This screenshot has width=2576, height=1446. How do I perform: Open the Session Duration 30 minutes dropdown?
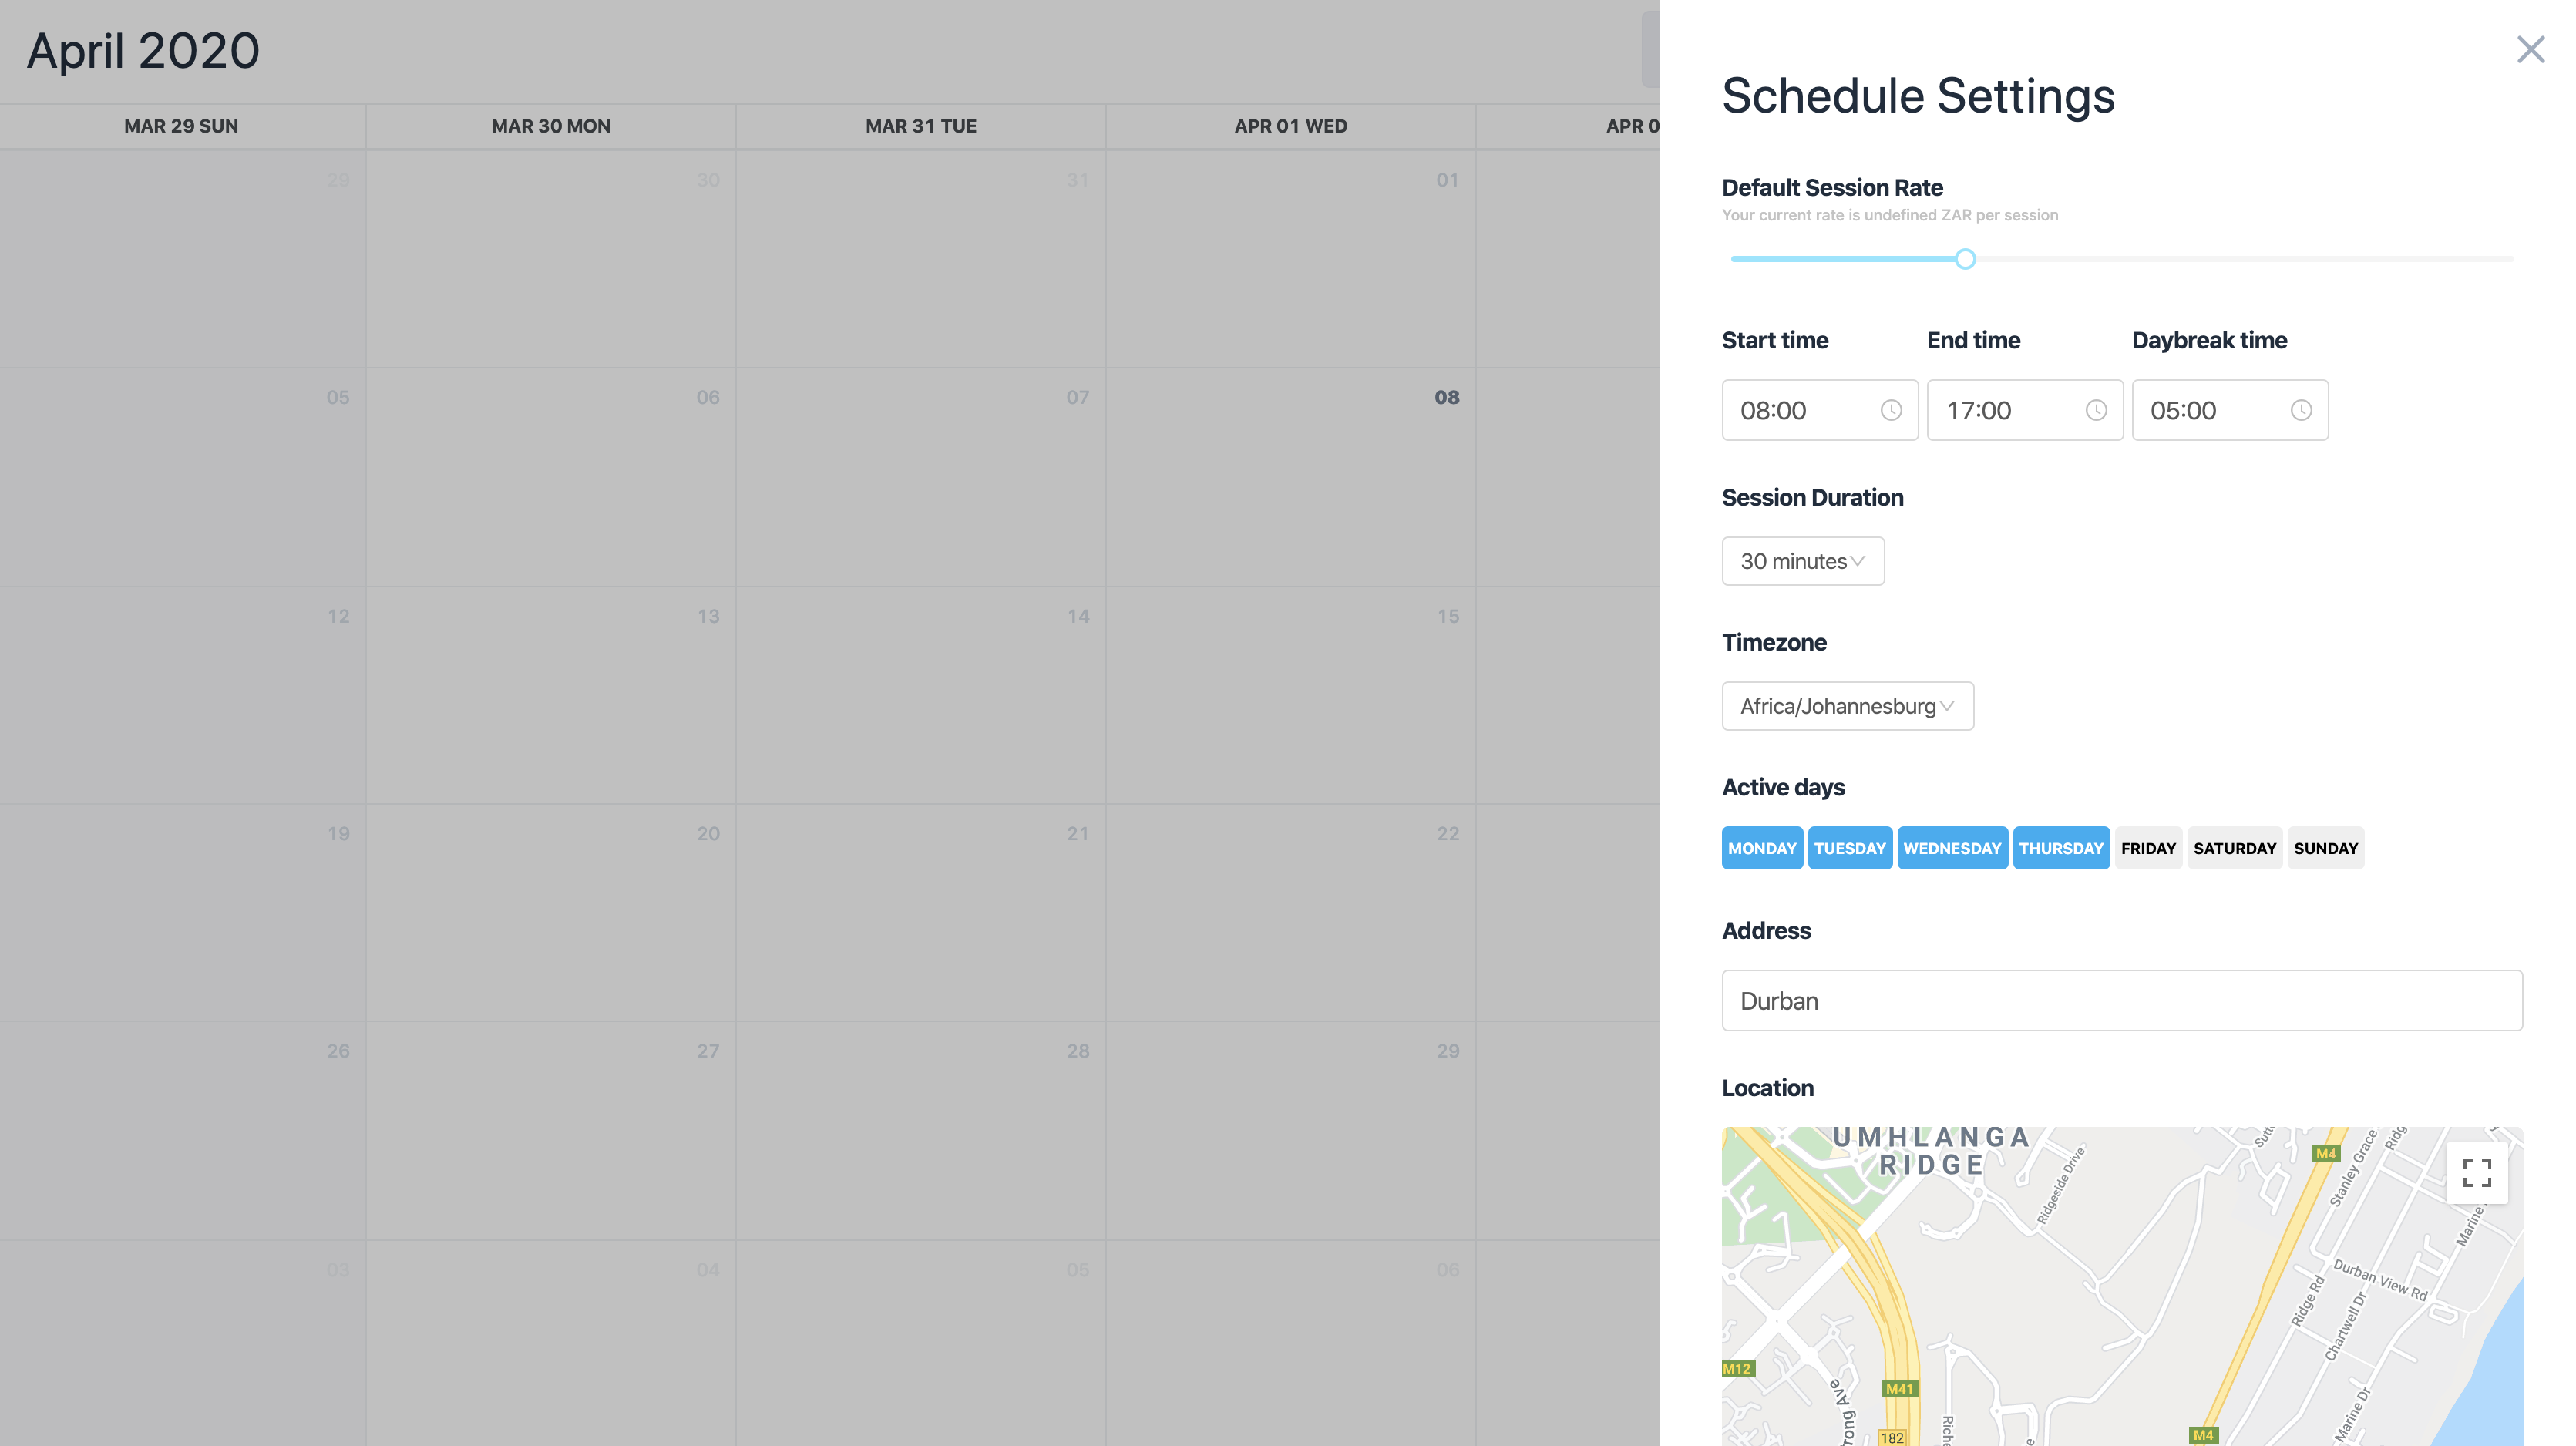click(1802, 561)
